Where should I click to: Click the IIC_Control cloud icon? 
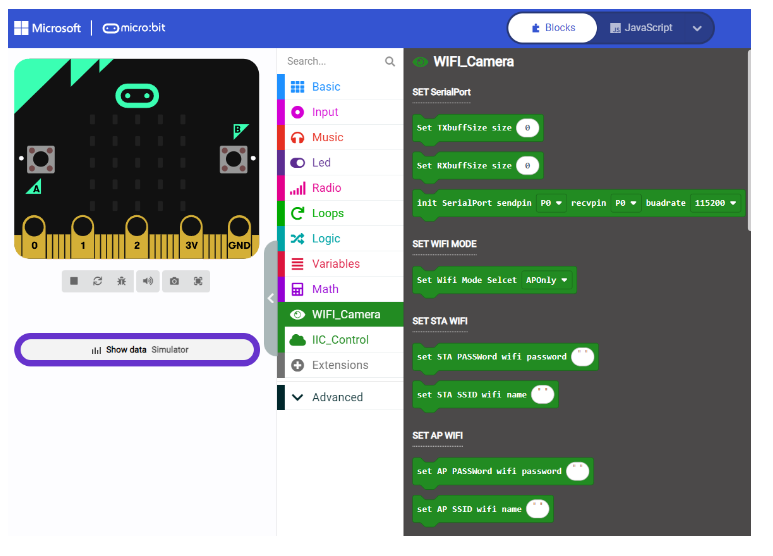pyautogui.click(x=297, y=340)
